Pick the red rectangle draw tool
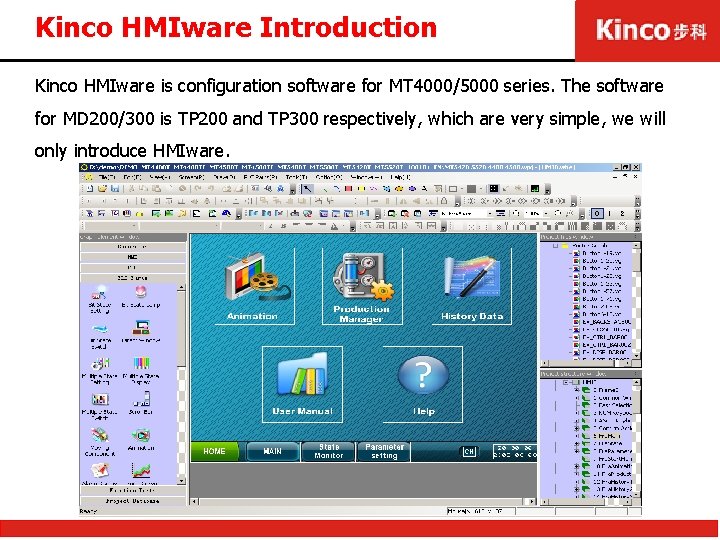Screen dimensions: 720x540 pos(348,188)
